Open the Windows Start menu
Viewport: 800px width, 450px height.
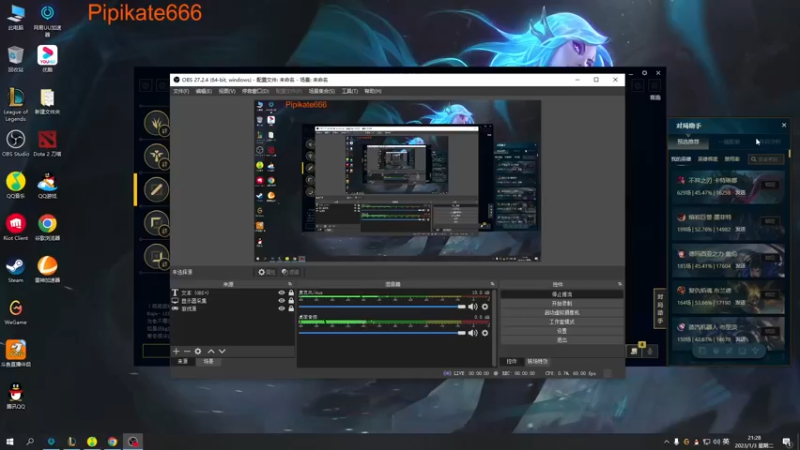(x=10, y=441)
